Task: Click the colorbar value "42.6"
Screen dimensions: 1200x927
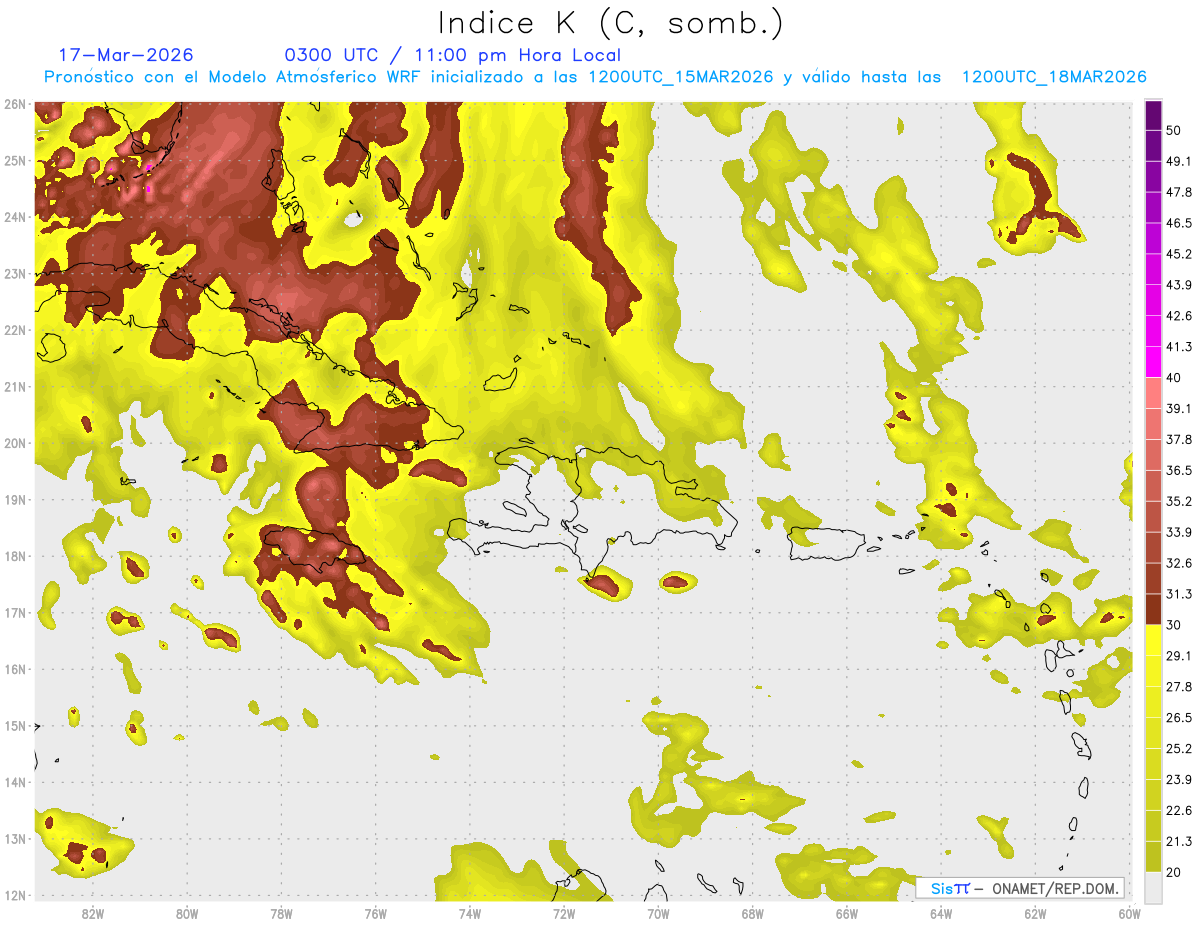Action: [1179, 316]
